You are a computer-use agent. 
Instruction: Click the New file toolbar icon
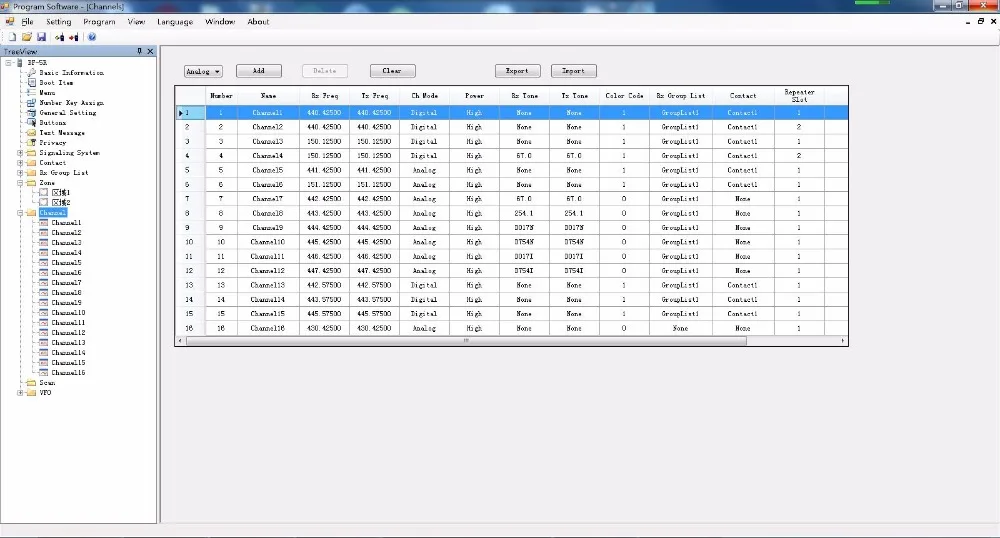click(x=12, y=37)
